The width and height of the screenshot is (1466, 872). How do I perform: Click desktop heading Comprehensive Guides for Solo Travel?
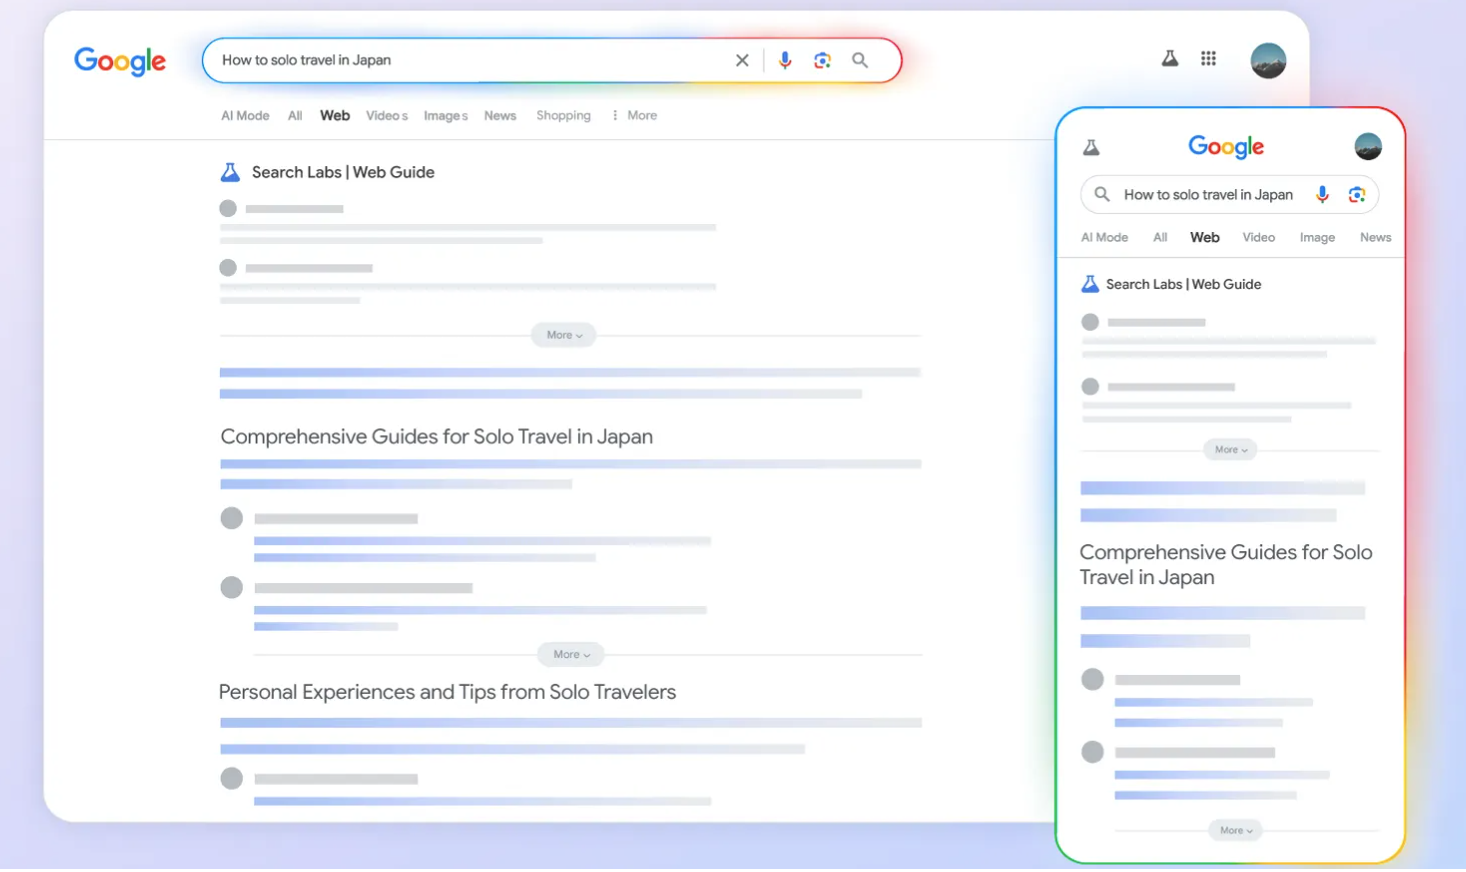[x=436, y=437]
